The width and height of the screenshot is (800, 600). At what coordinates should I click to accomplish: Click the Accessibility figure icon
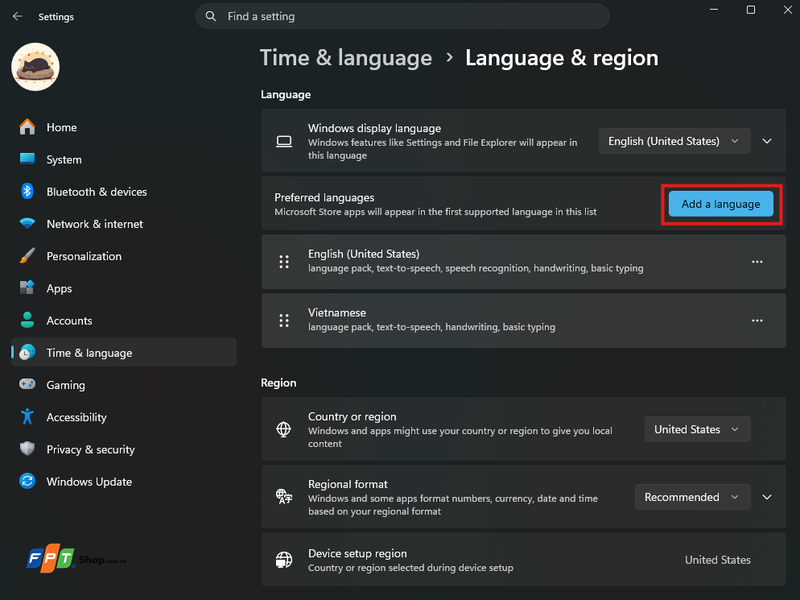click(x=27, y=416)
